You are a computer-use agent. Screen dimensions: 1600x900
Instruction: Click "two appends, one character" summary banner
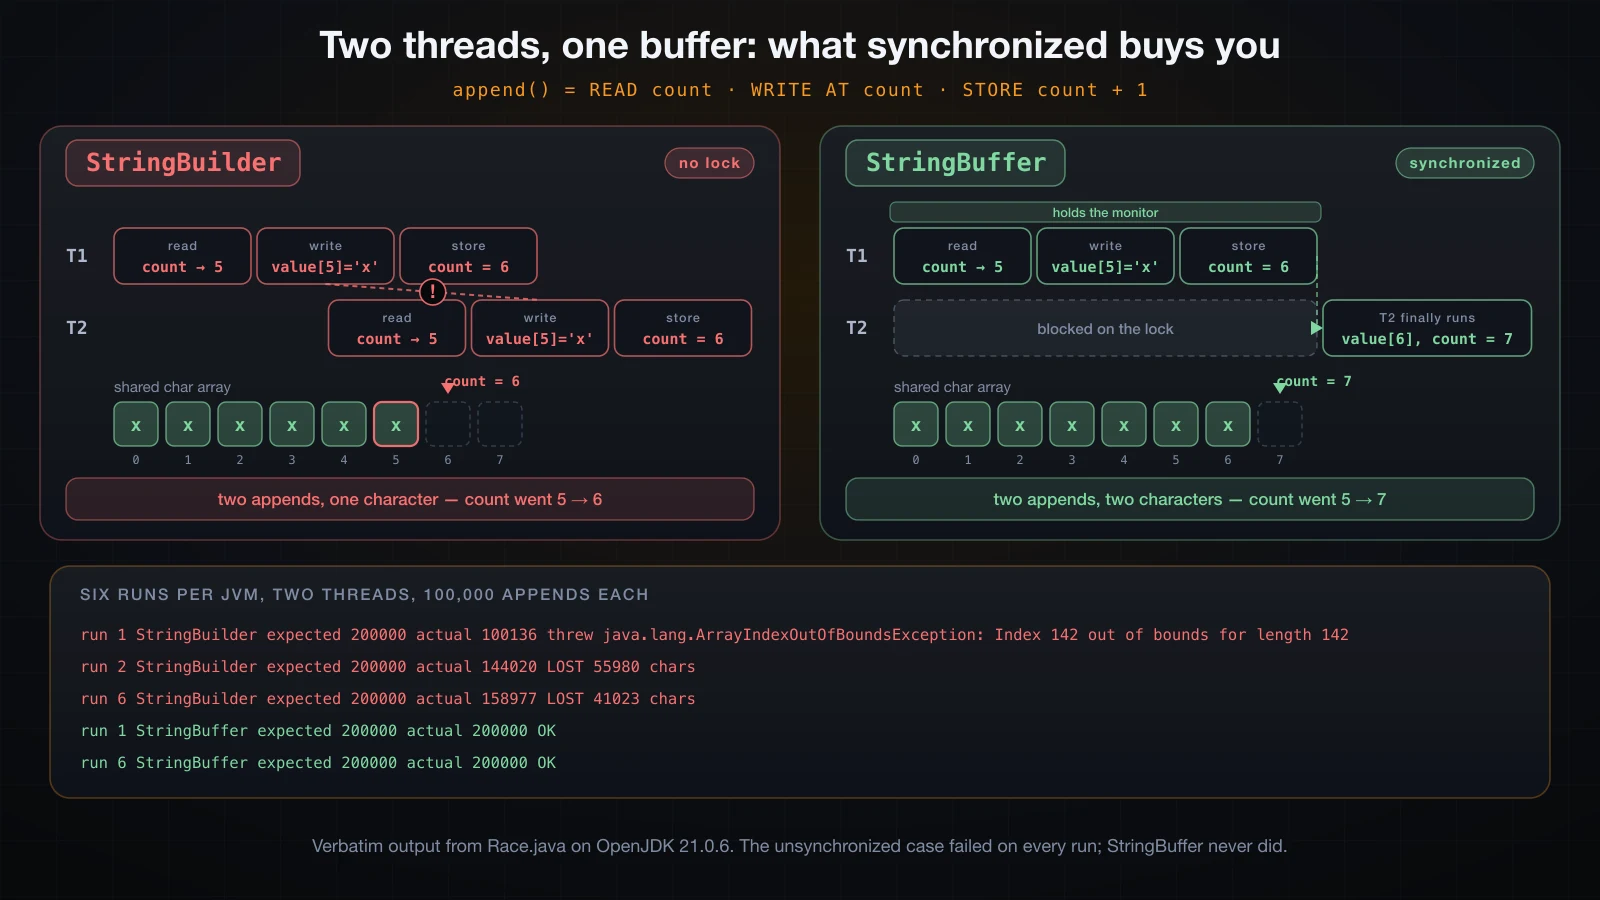410,499
